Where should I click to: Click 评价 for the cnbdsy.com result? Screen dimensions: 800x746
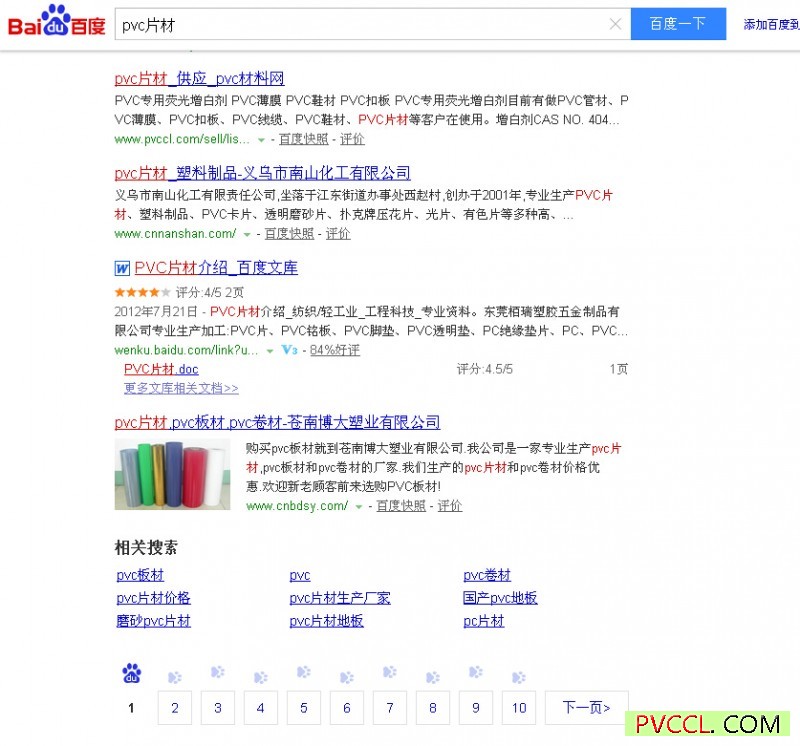(x=449, y=506)
